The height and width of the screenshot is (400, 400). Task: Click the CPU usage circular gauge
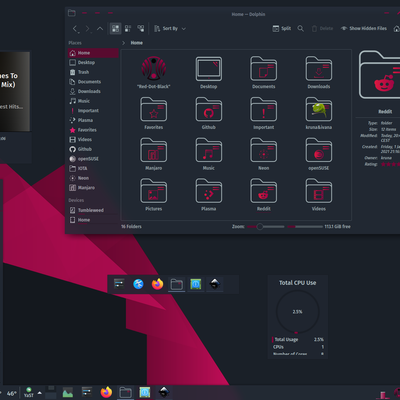pos(297,312)
